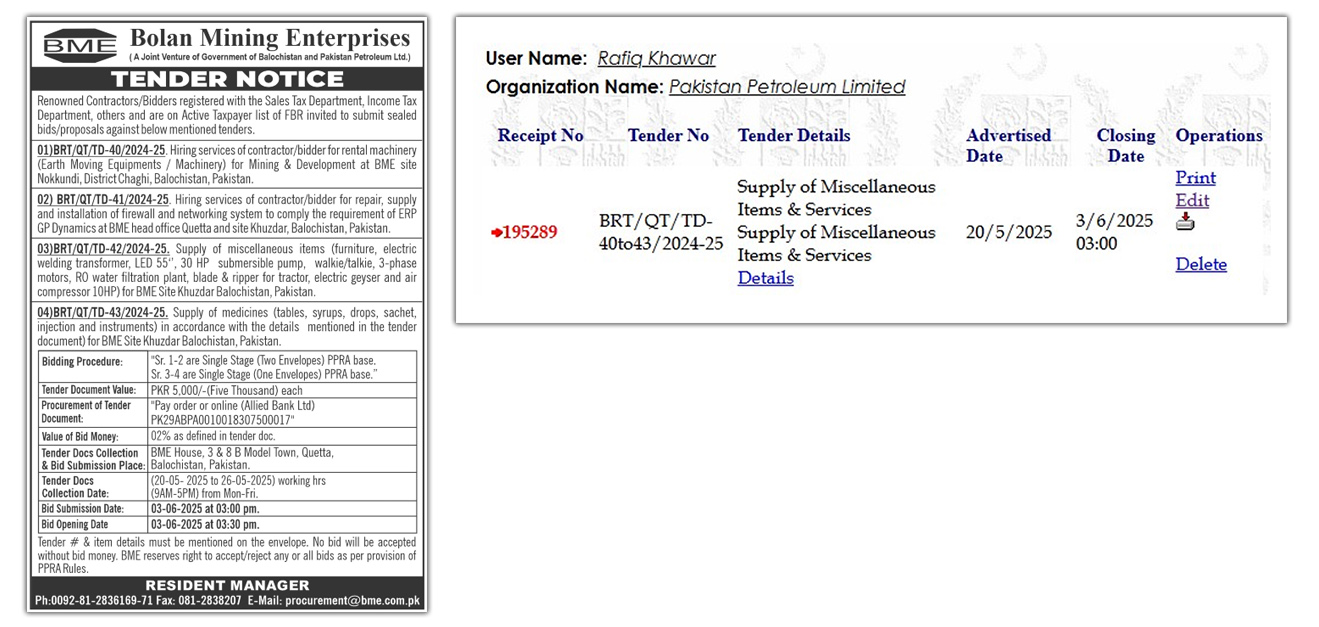
Task: Click tender item 03)BRT/QT/TD-42/2024-25
Action: pos(103,249)
